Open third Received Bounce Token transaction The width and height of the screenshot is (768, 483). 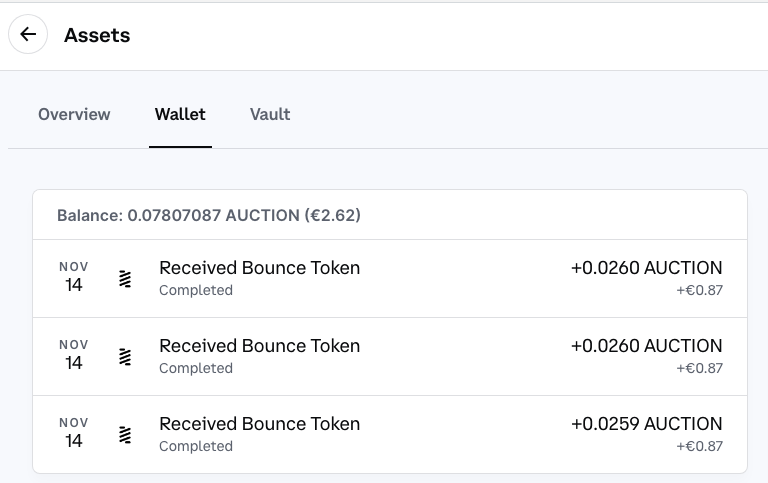click(390, 435)
